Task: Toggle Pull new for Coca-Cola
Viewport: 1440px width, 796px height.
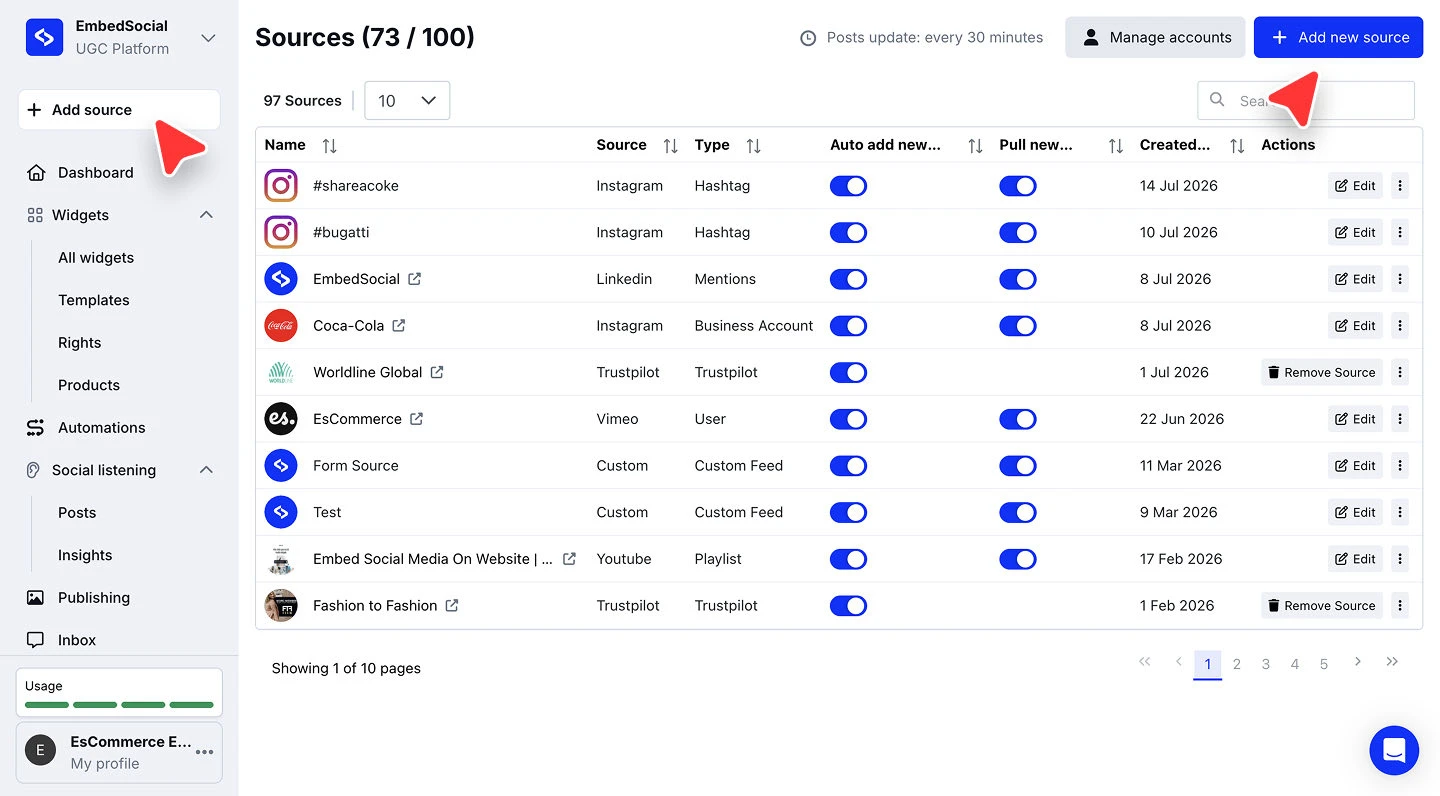Action: point(1018,325)
